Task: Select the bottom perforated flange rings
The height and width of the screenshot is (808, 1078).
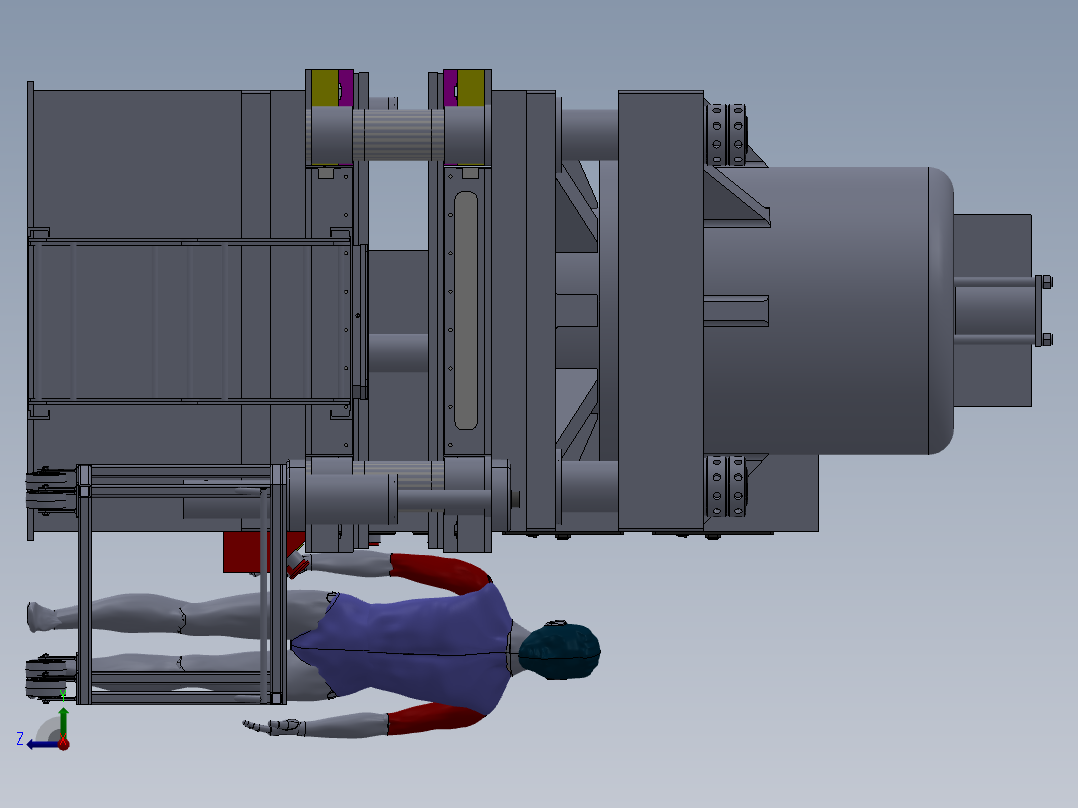Action: (727, 485)
